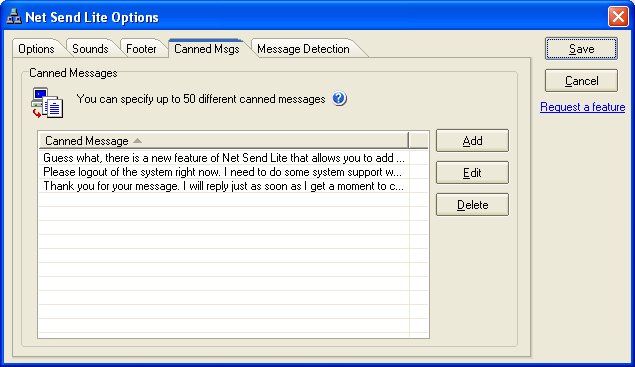
Task: Click the Cancel button
Action: point(581,81)
